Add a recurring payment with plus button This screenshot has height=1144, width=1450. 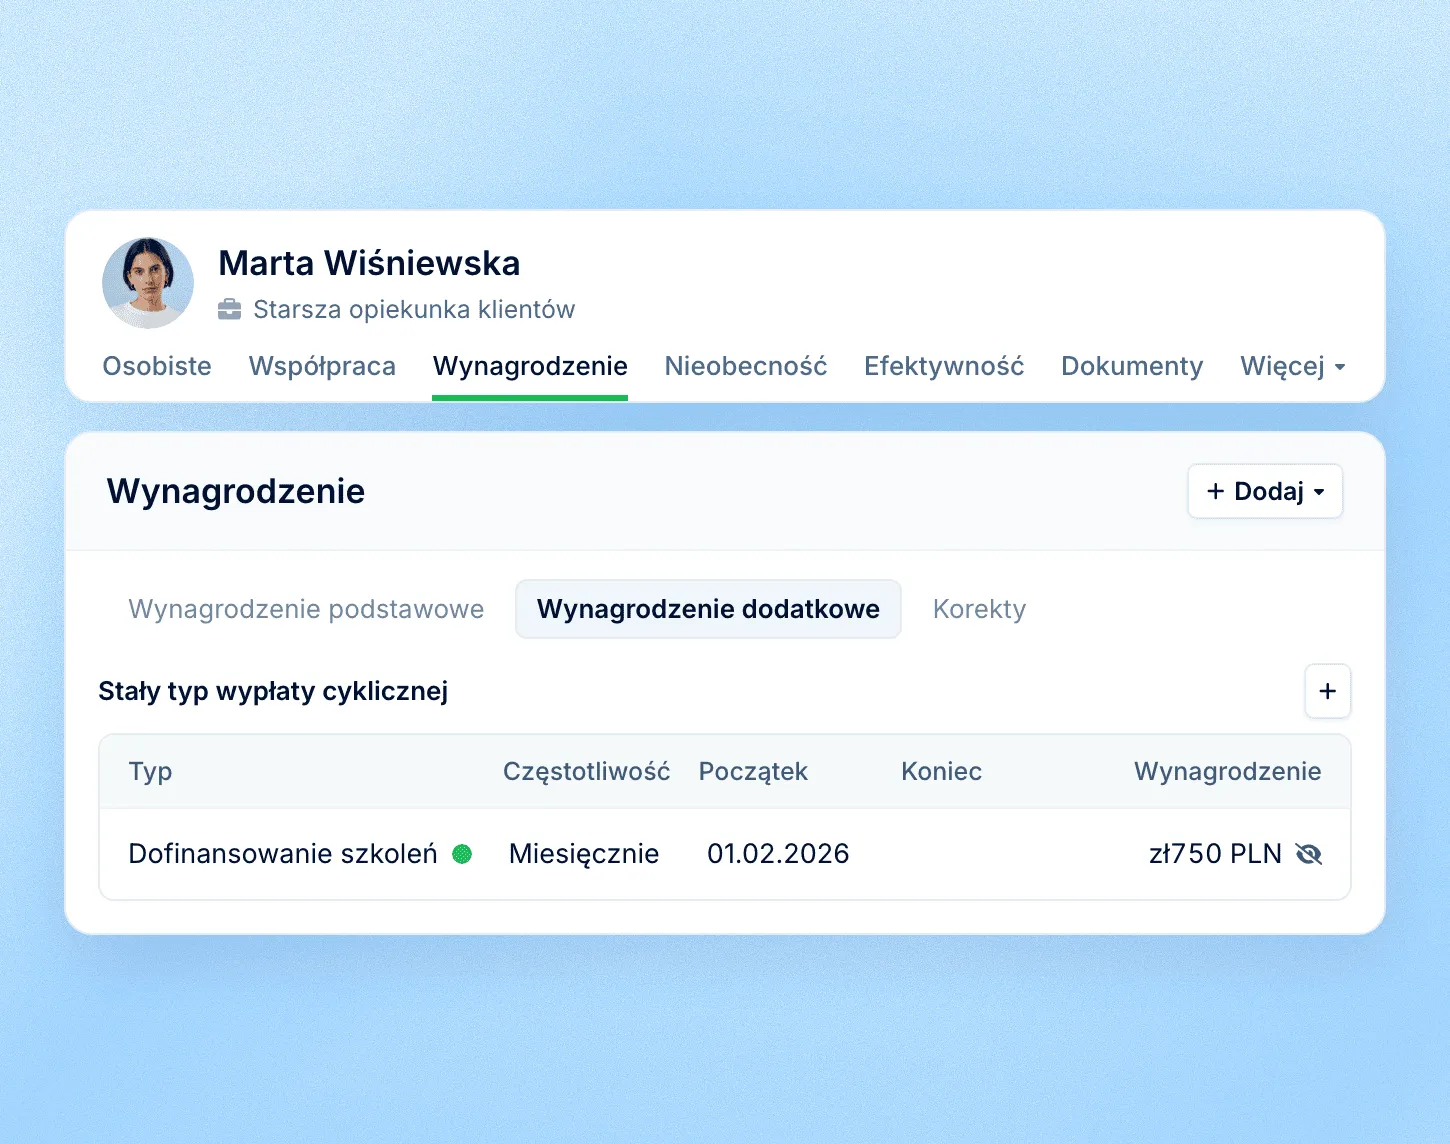click(x=1327, y=691)
